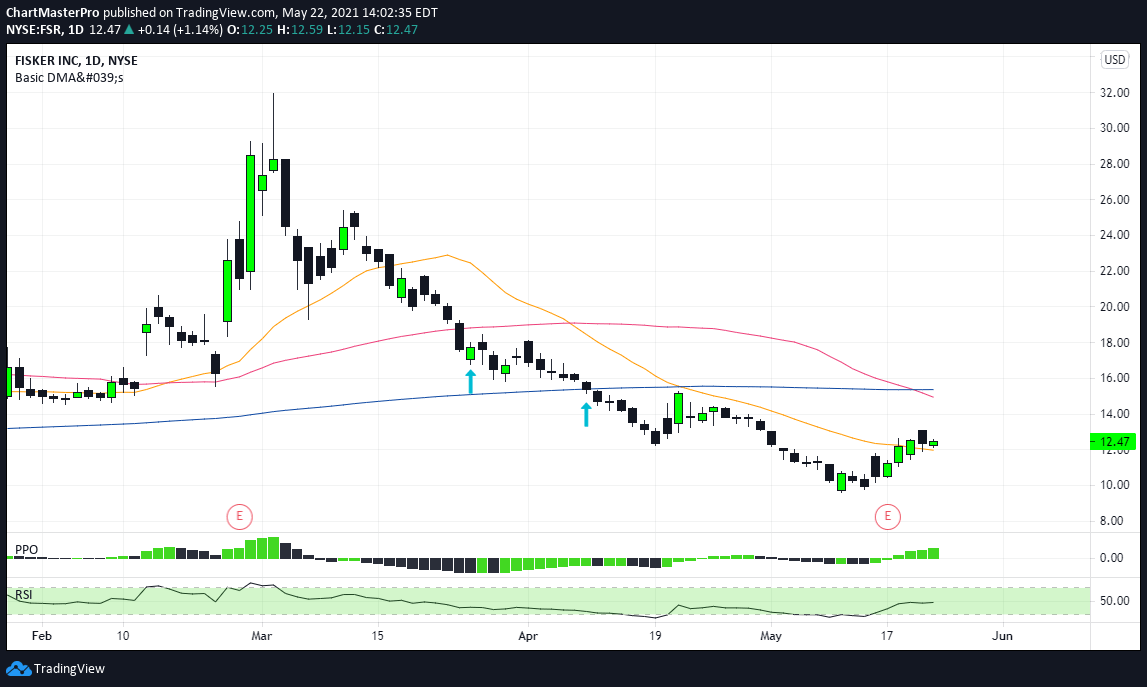1147x687 pixels.
Task: Click the Jun label on the time axis
Action: pyautogui.click(x=1001, y=636)
